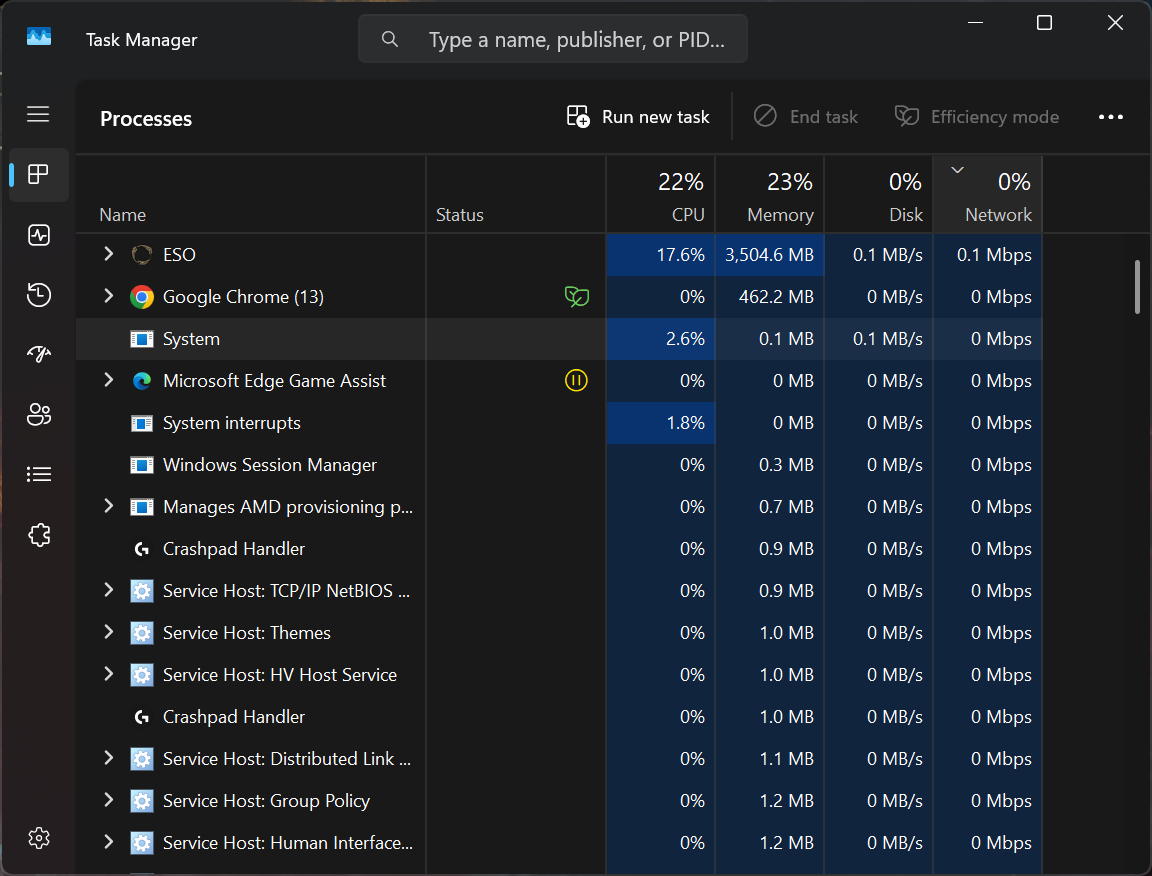Expand Service Host: Themes
This screenshot has width=1152, height=876.
[109, 631]
